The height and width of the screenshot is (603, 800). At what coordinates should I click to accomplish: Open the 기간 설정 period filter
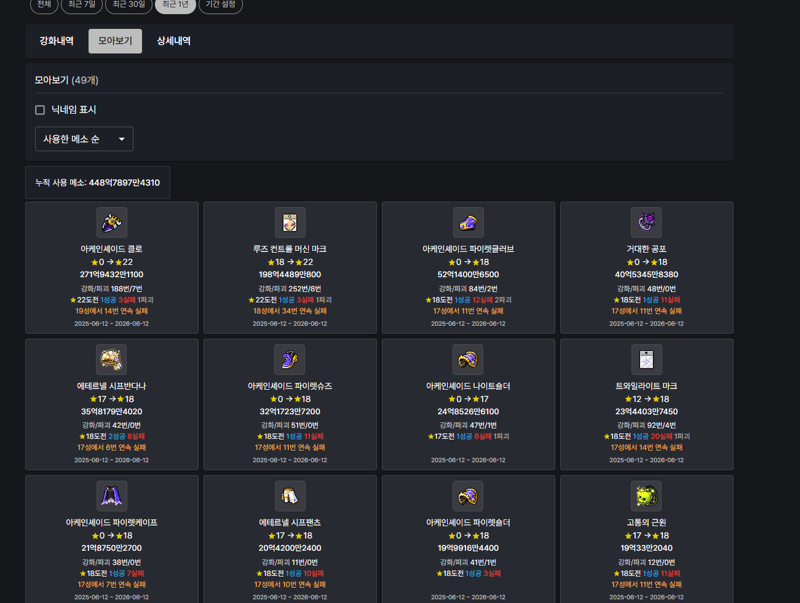(220, 5)
